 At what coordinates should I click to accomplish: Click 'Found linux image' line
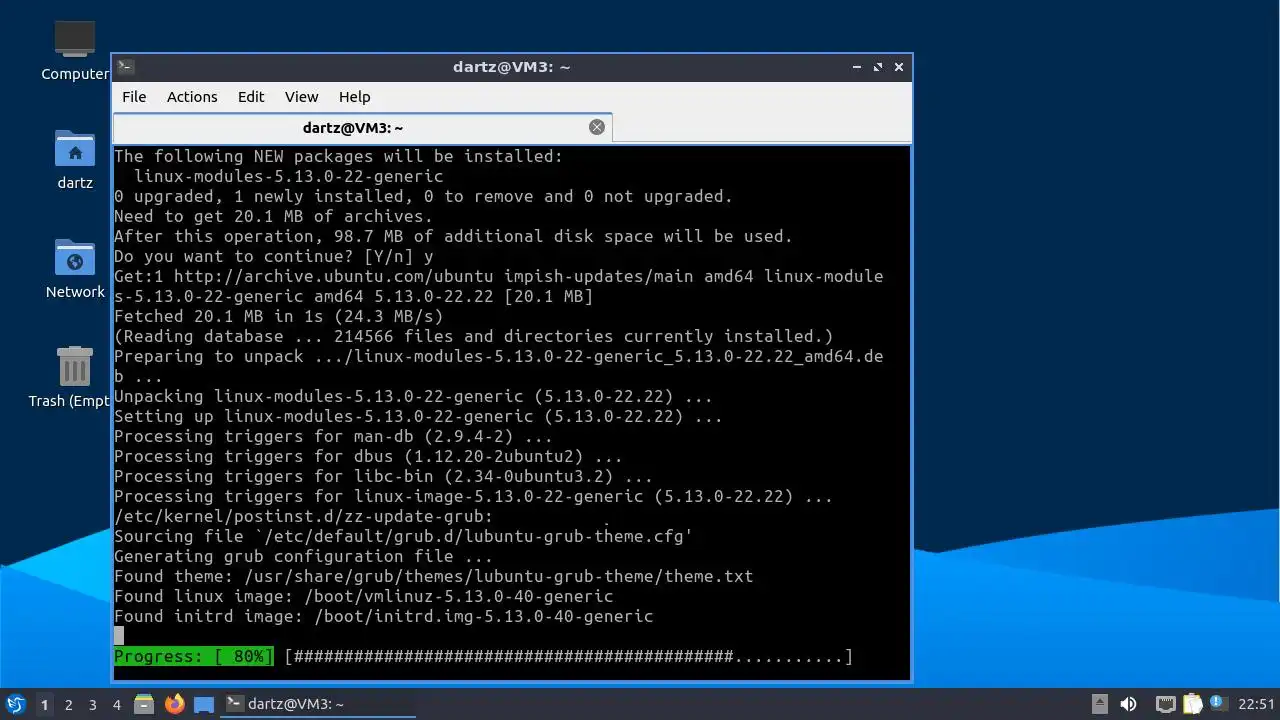tap(364, 597)
